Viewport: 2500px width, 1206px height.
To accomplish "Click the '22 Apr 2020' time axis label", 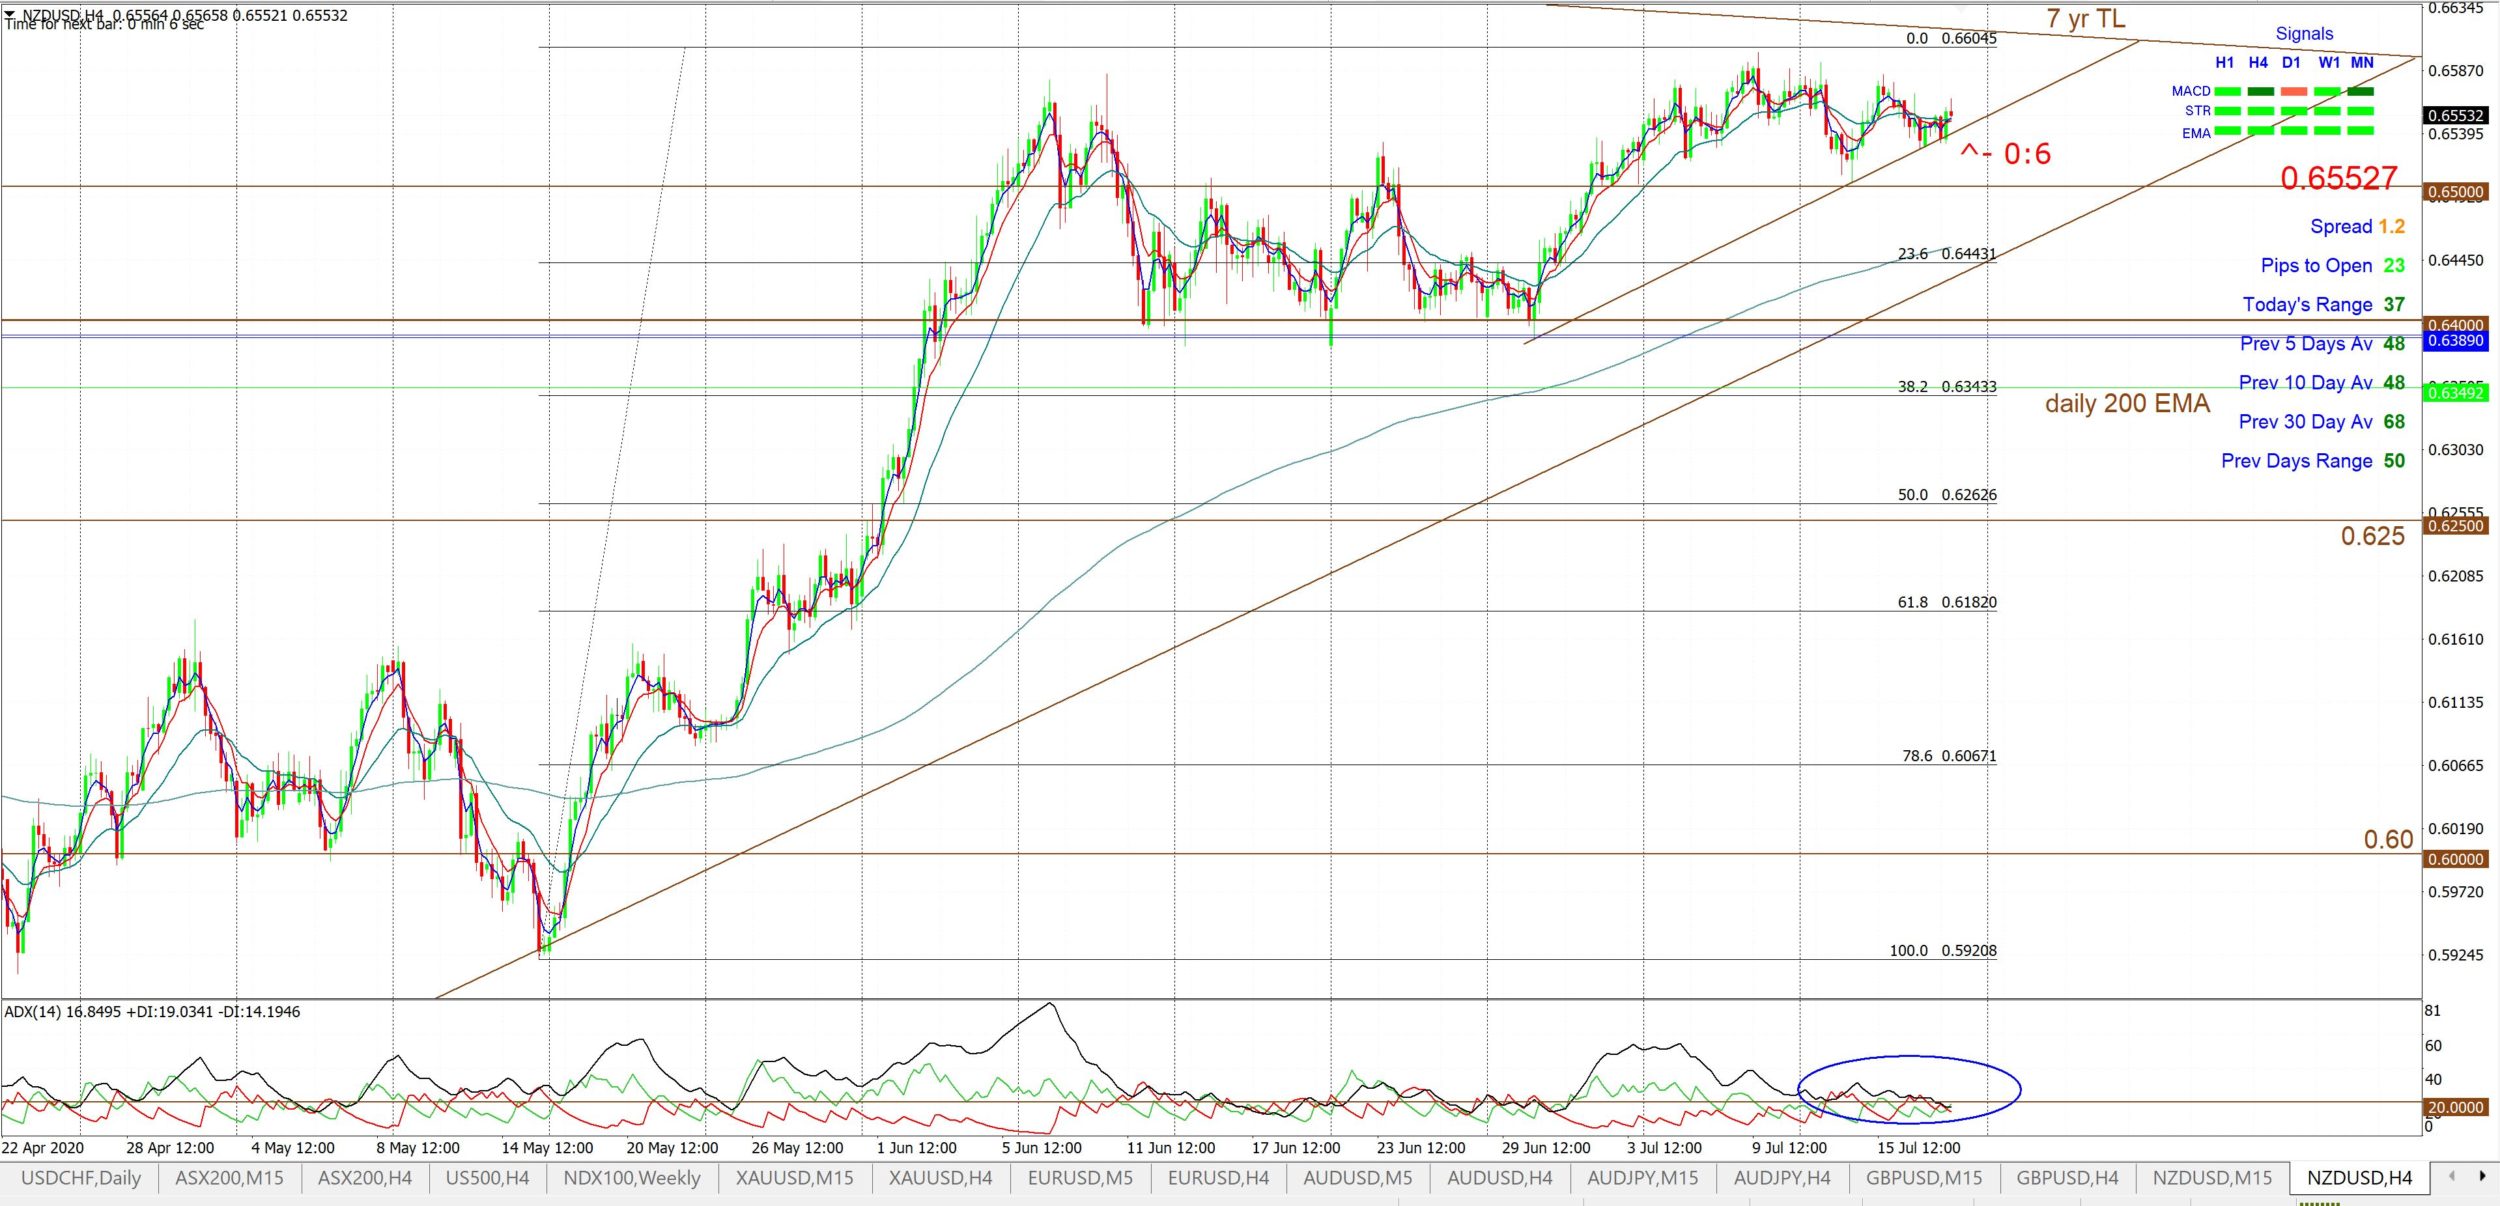I will [43, 1148].
